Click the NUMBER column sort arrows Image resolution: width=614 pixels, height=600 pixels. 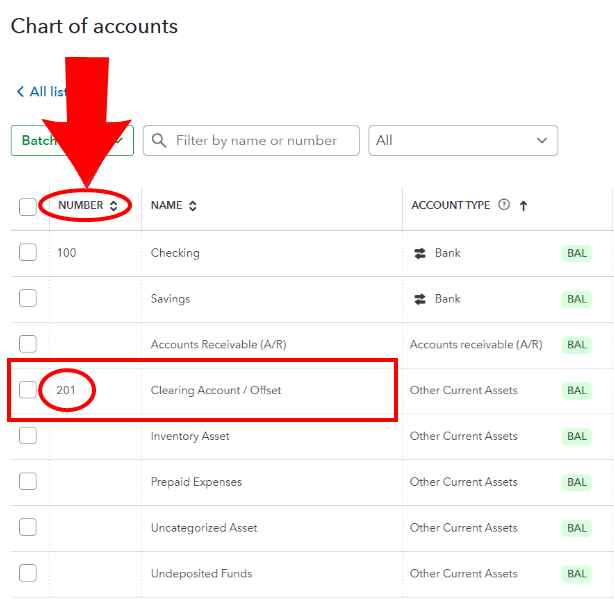114,206
